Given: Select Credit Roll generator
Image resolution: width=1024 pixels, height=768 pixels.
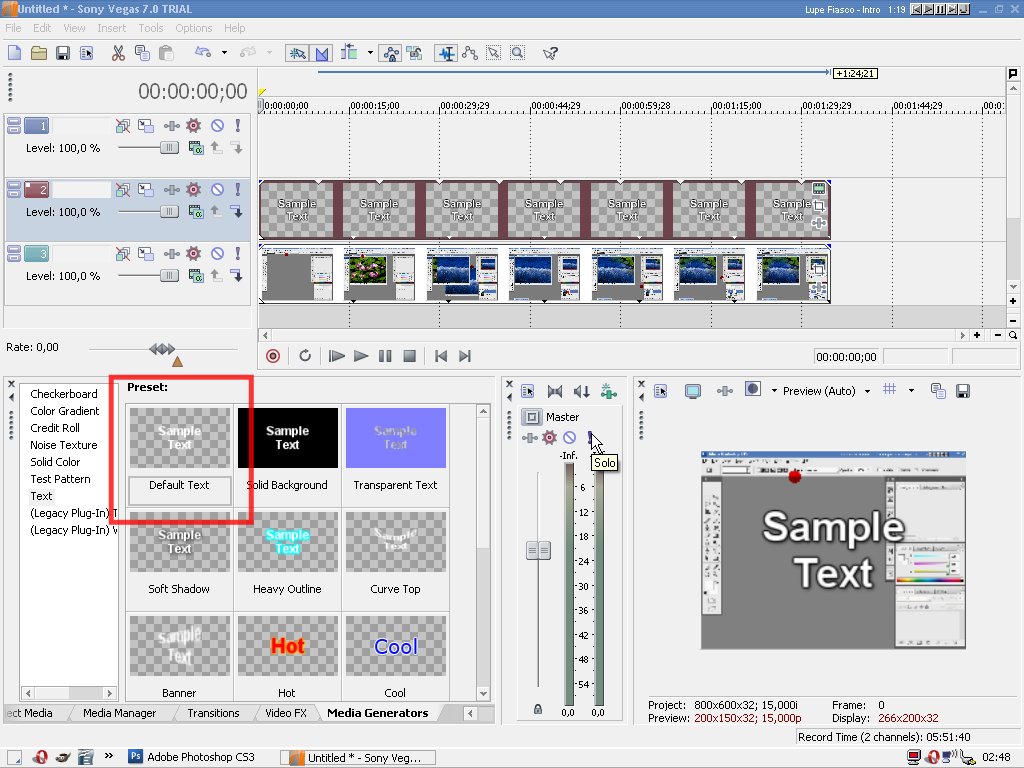Looking at the screenshot, I should (55, 428).
